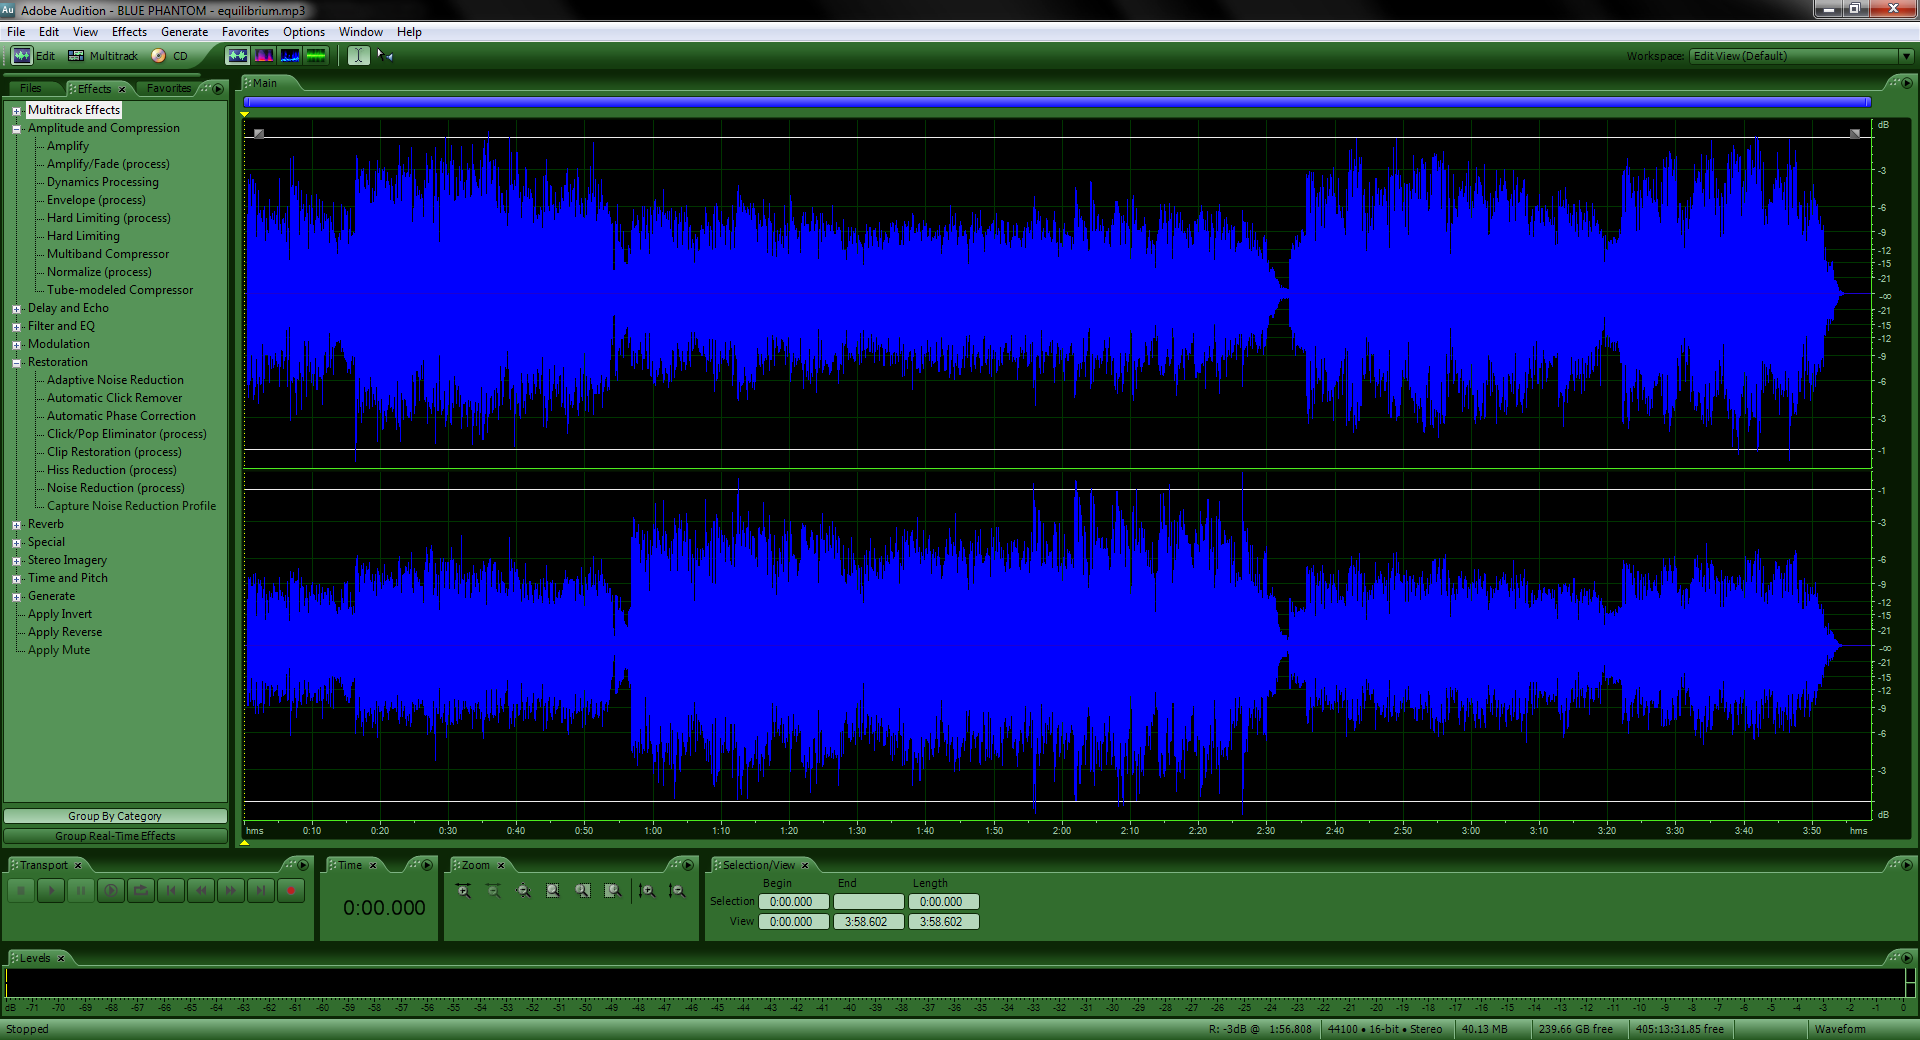
Task: Open the Favorites menu
Action: [245, 32]
